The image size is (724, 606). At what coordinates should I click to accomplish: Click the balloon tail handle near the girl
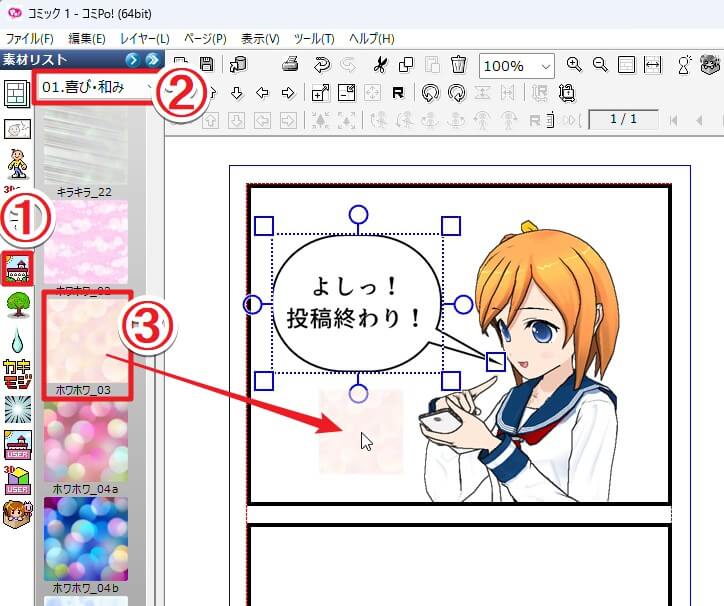click(x=495, y=361)
